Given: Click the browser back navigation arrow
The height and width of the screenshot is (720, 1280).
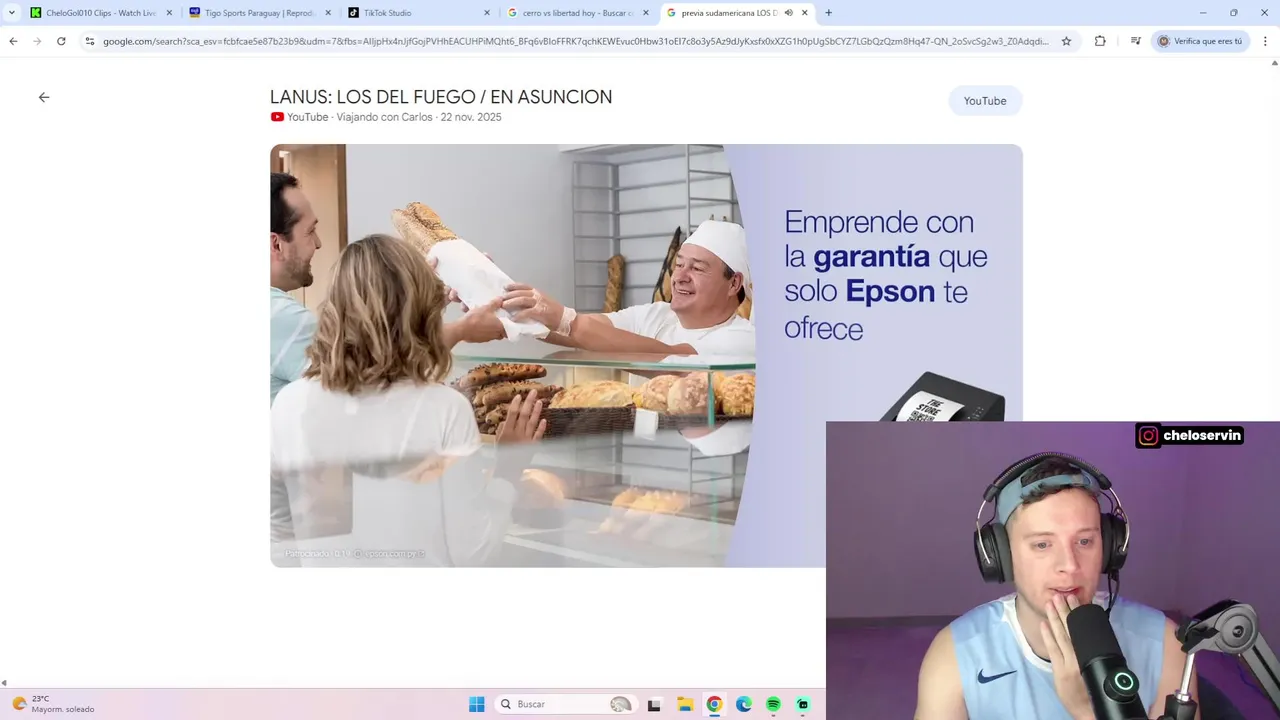Looking at the screenshot, I should coord(13,41).
